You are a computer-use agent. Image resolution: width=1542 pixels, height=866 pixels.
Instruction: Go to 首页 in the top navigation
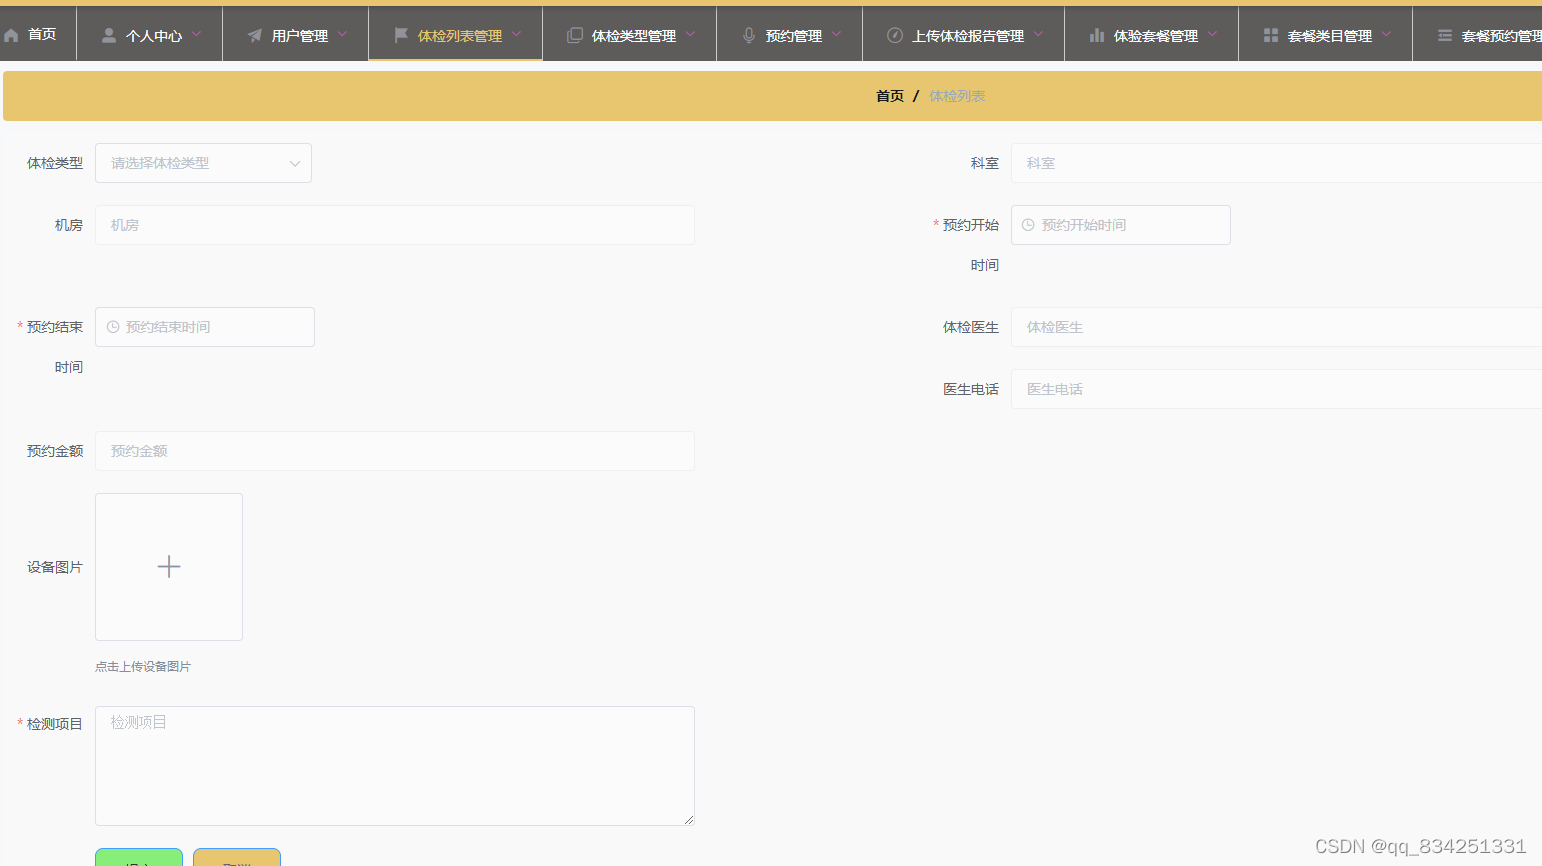[42, 35]
